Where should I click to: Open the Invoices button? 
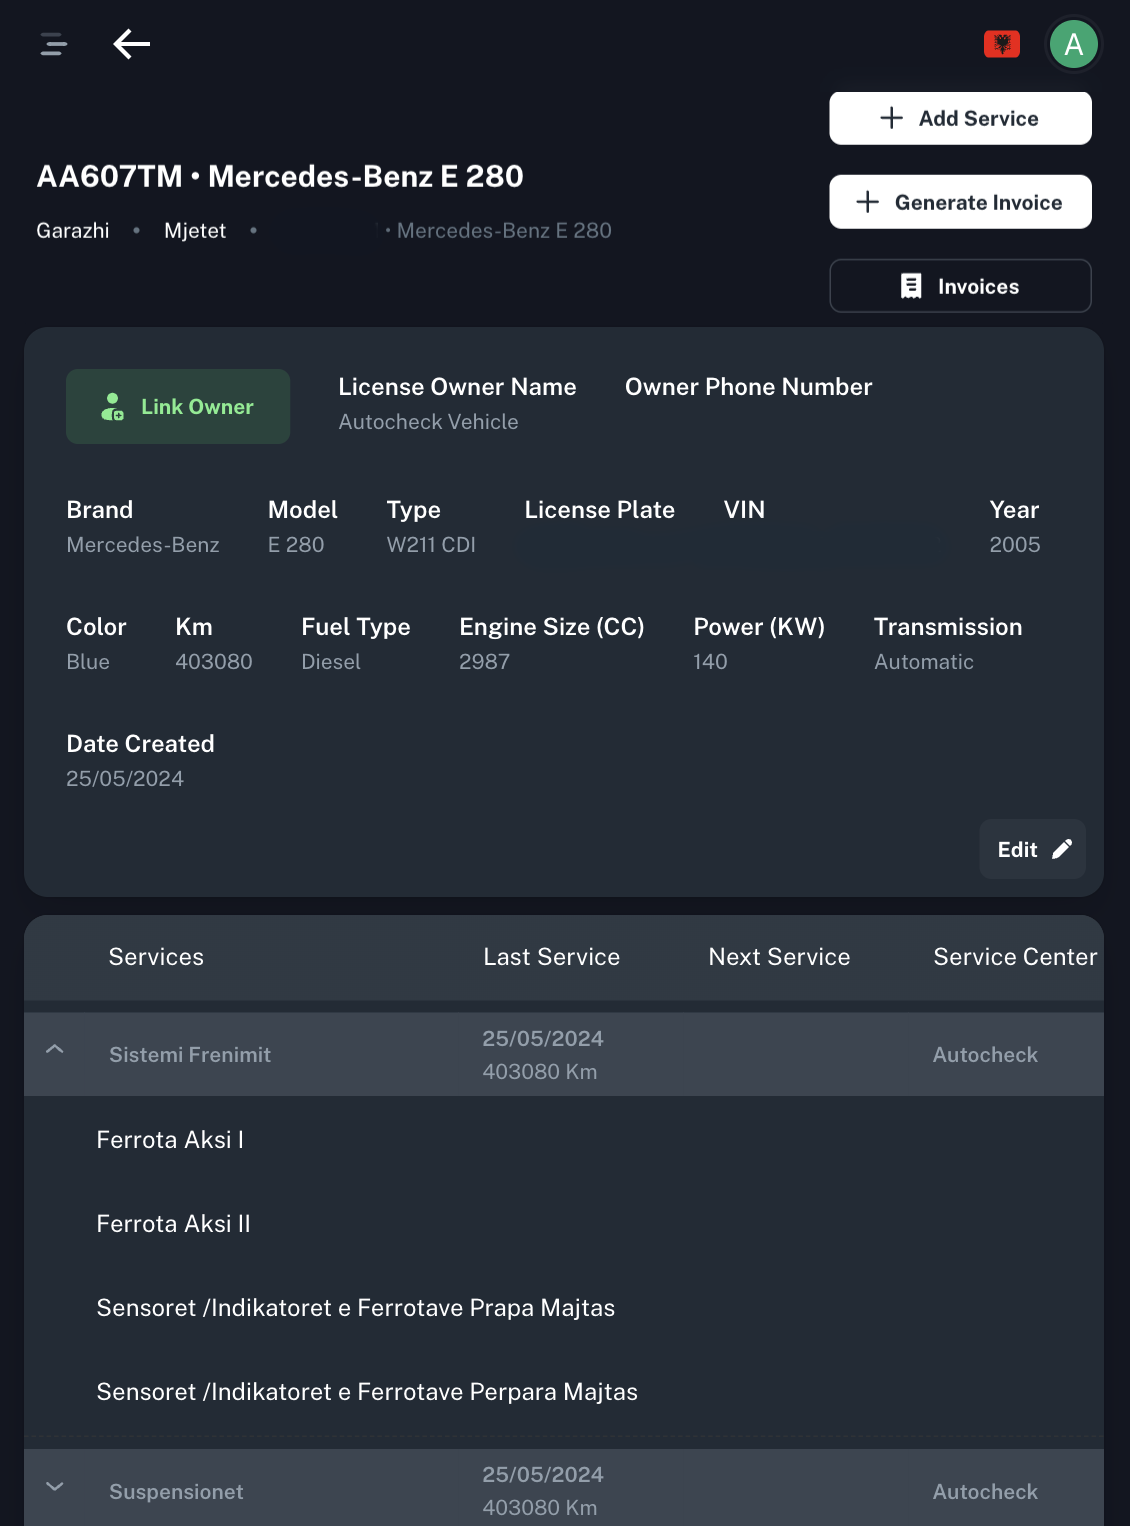959,286
